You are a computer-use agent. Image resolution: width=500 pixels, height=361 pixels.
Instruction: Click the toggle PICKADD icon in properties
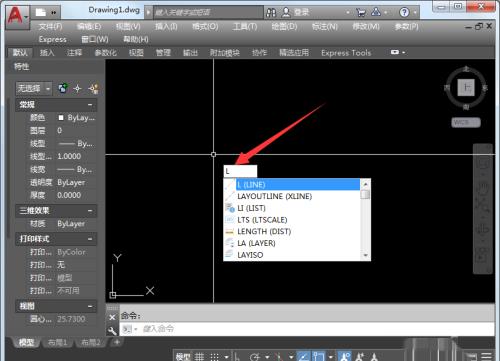[x=63, y=88]
